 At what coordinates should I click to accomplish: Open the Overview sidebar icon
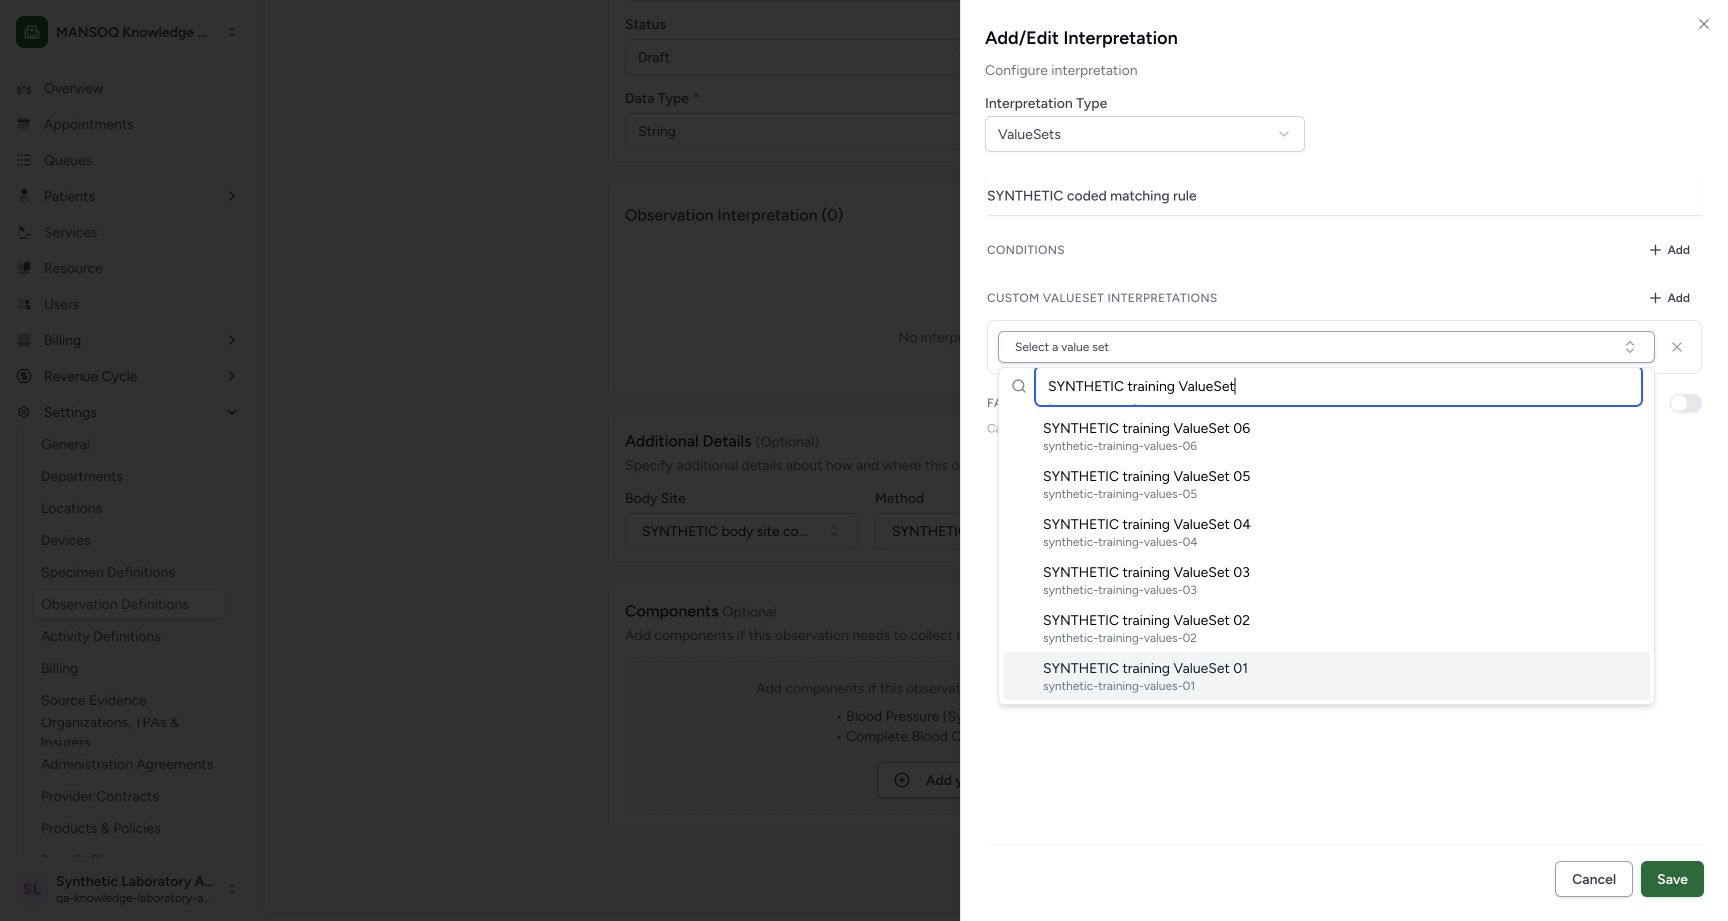[24, 88]
